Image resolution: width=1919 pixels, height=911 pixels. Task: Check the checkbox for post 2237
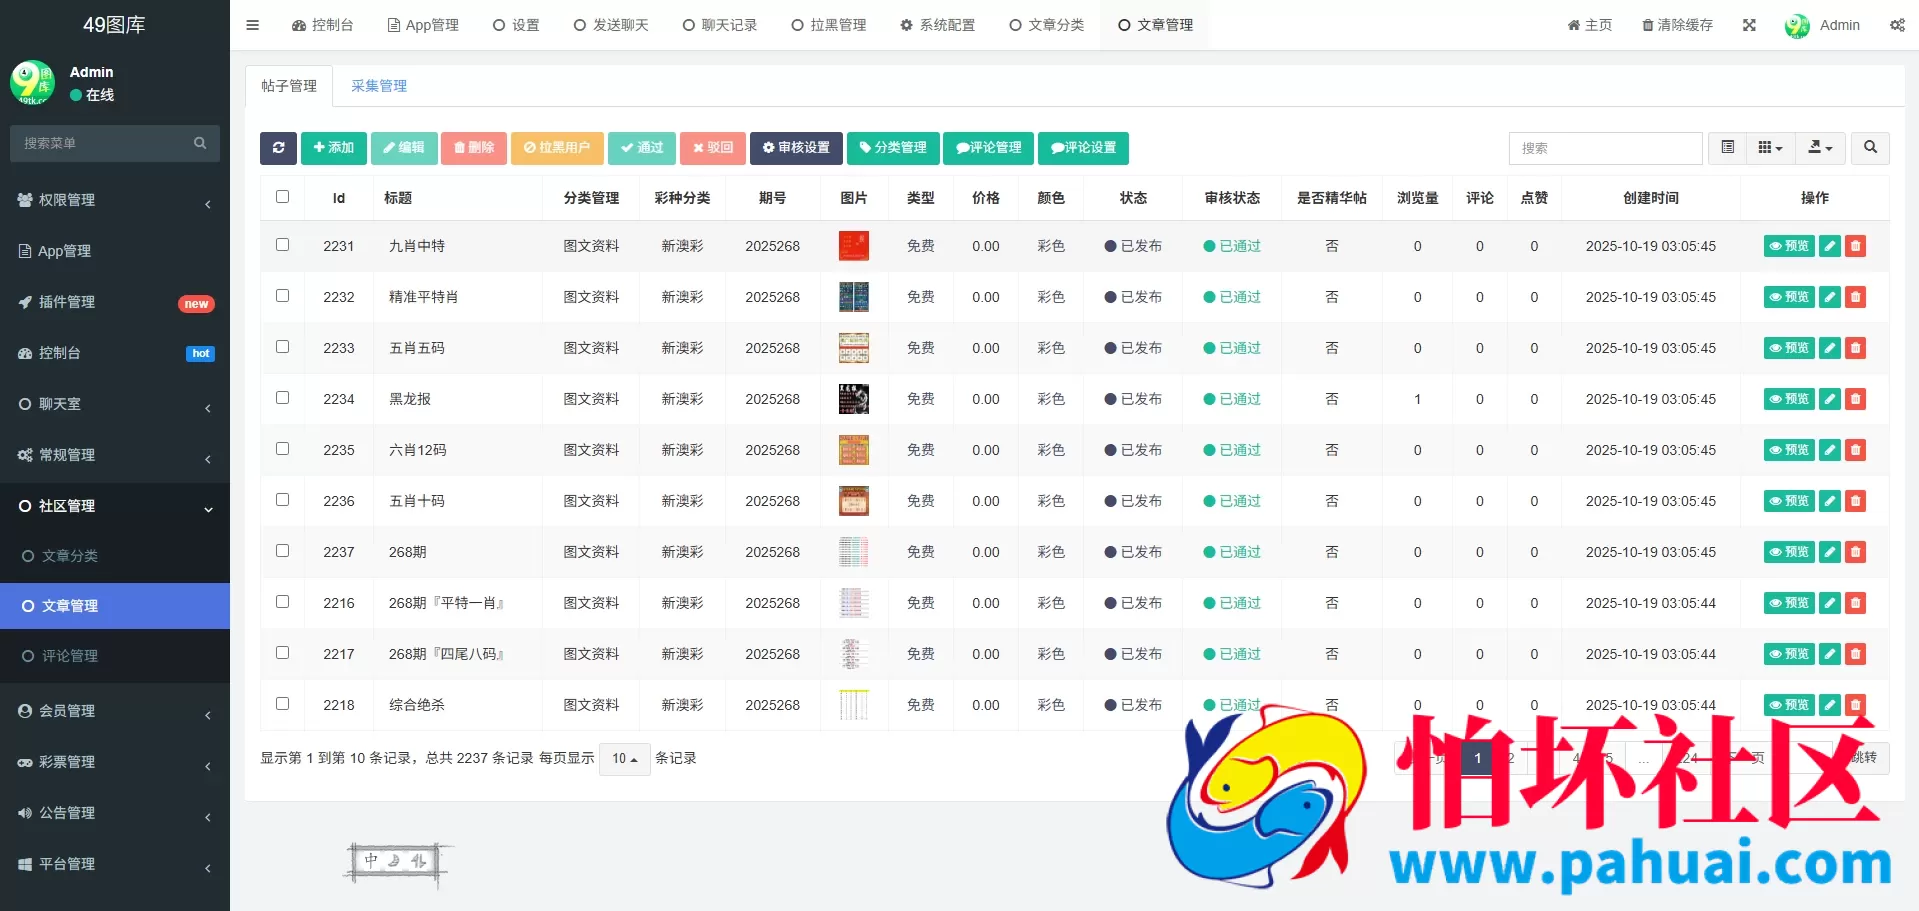click(282, 550)
